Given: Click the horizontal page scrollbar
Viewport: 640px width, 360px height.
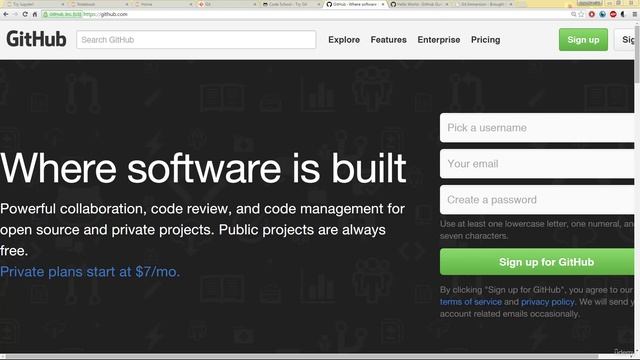Looking at the screenshot, I should tap(302, 357).
